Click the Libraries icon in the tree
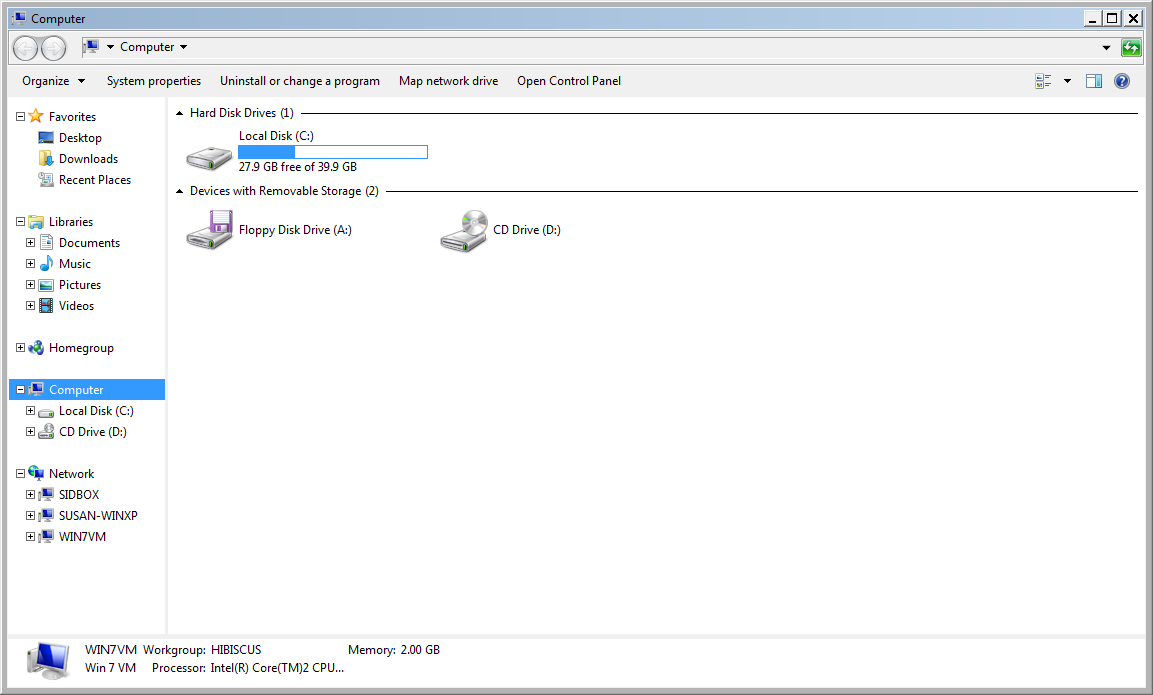Screen dimensions: 1153x695 36,221
